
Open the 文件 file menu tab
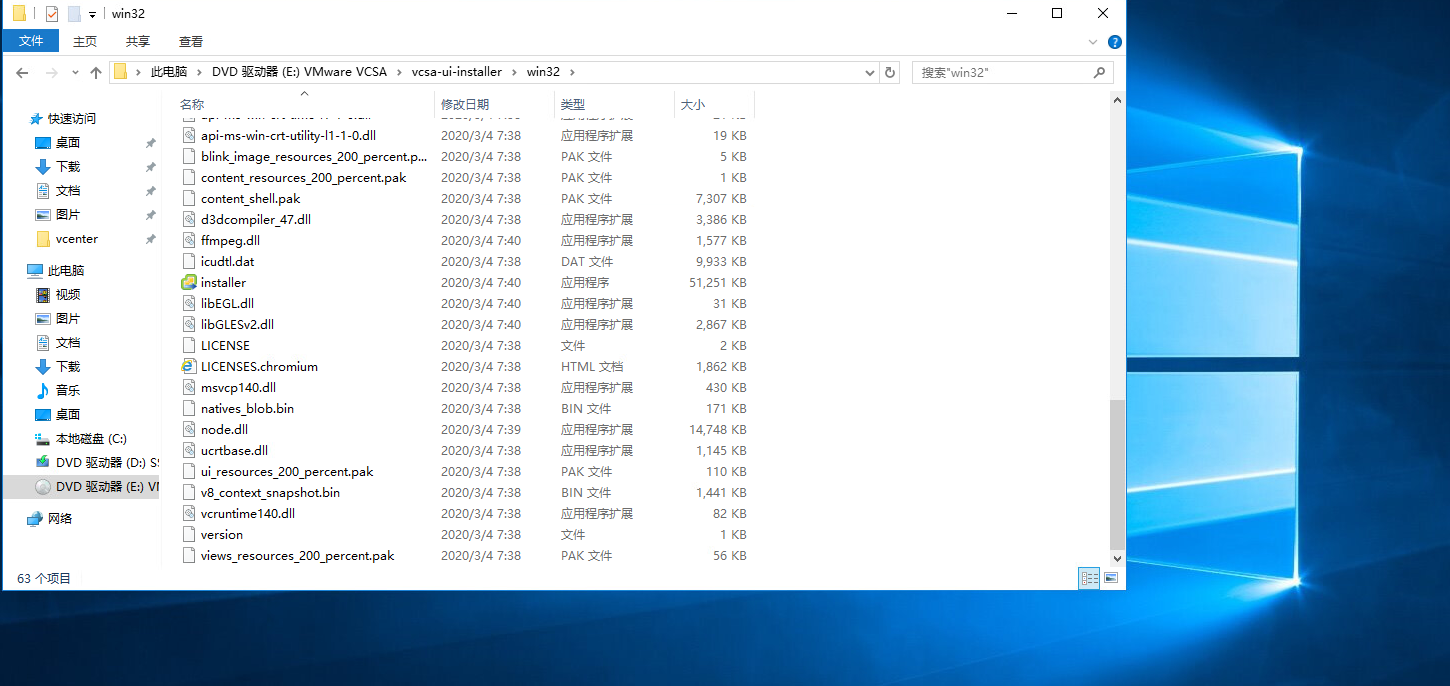click(31, 41)
